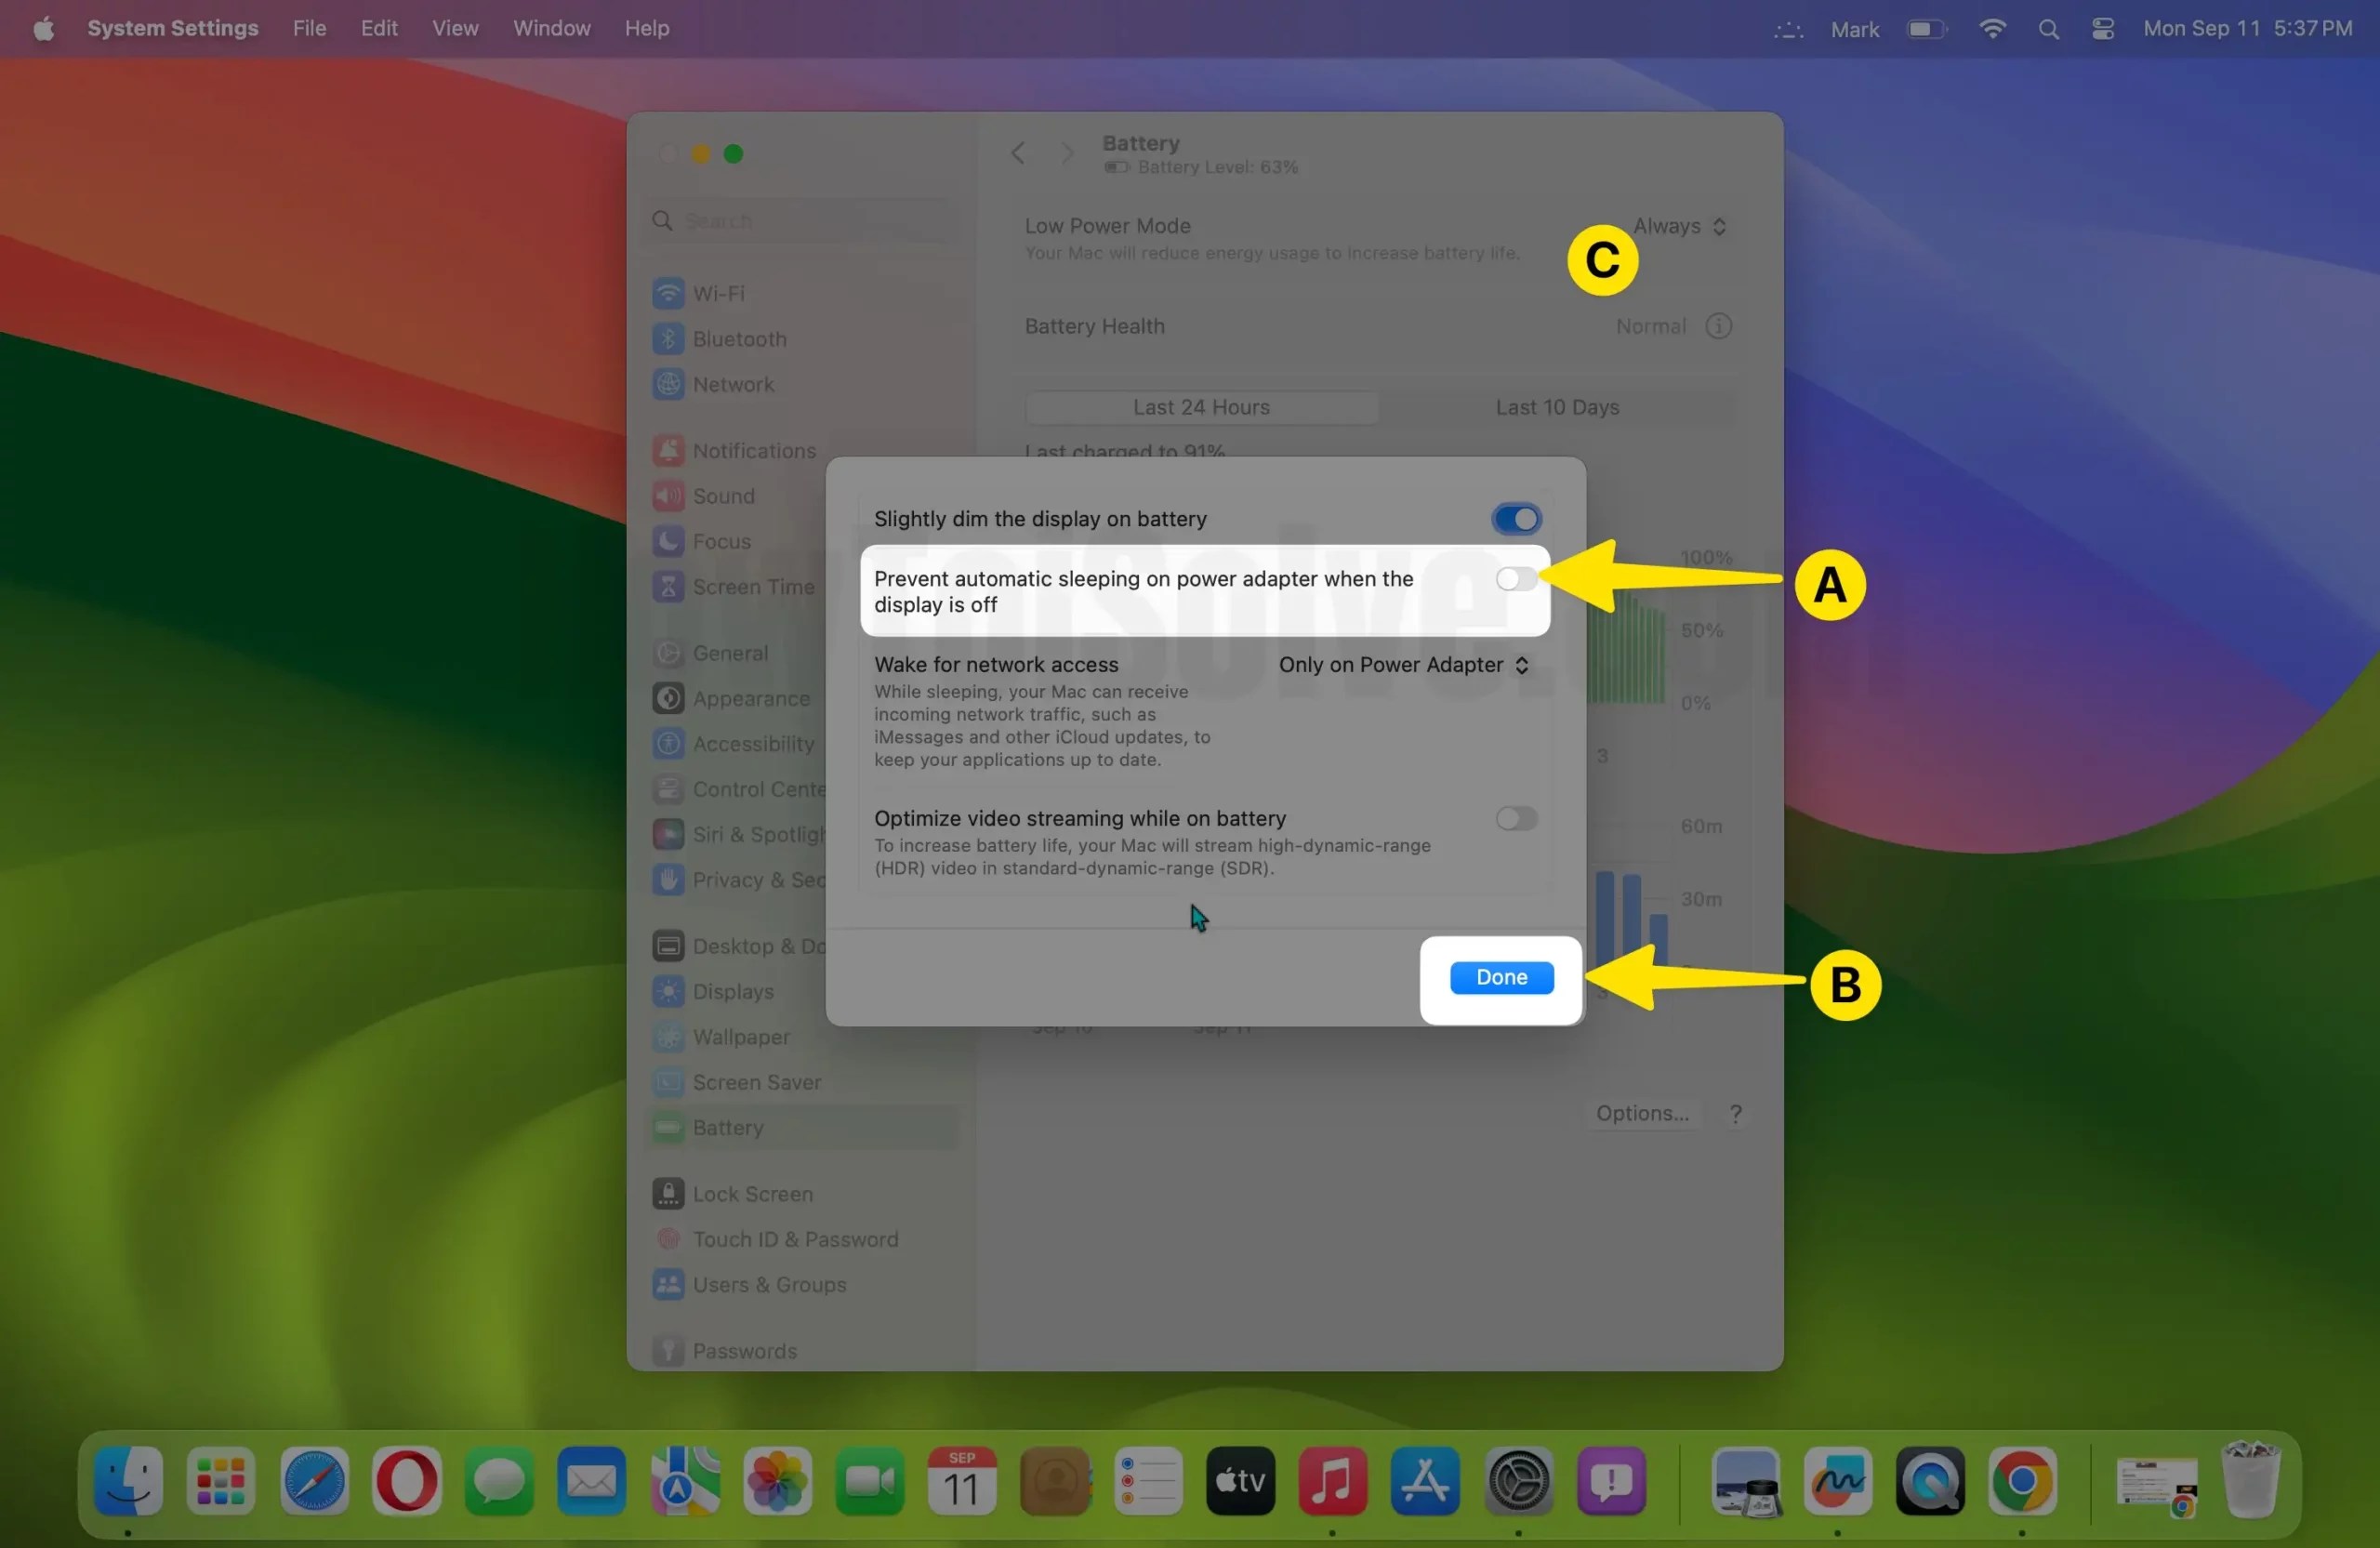This screenshot has height=1548, width=2380.
Task: Change the Wake for network access option
Action: coord(1402,664)
